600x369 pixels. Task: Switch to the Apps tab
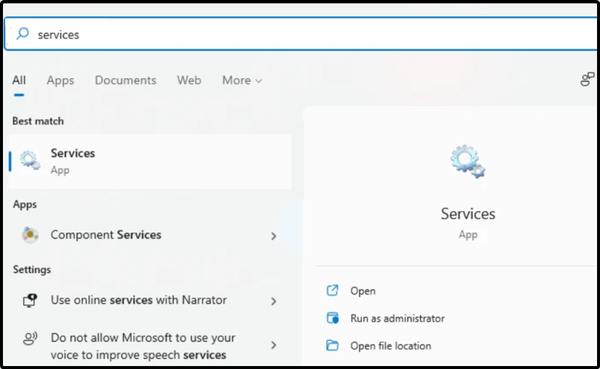(60, 80)
